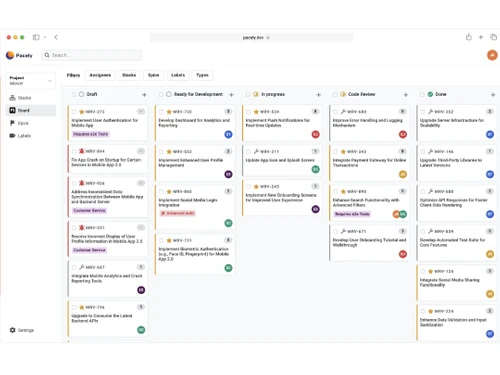This screenshot has height=375, width=500.
Task: Click assignee avatar on Integrate Payment Gateway card
Action: coord(403,174)
